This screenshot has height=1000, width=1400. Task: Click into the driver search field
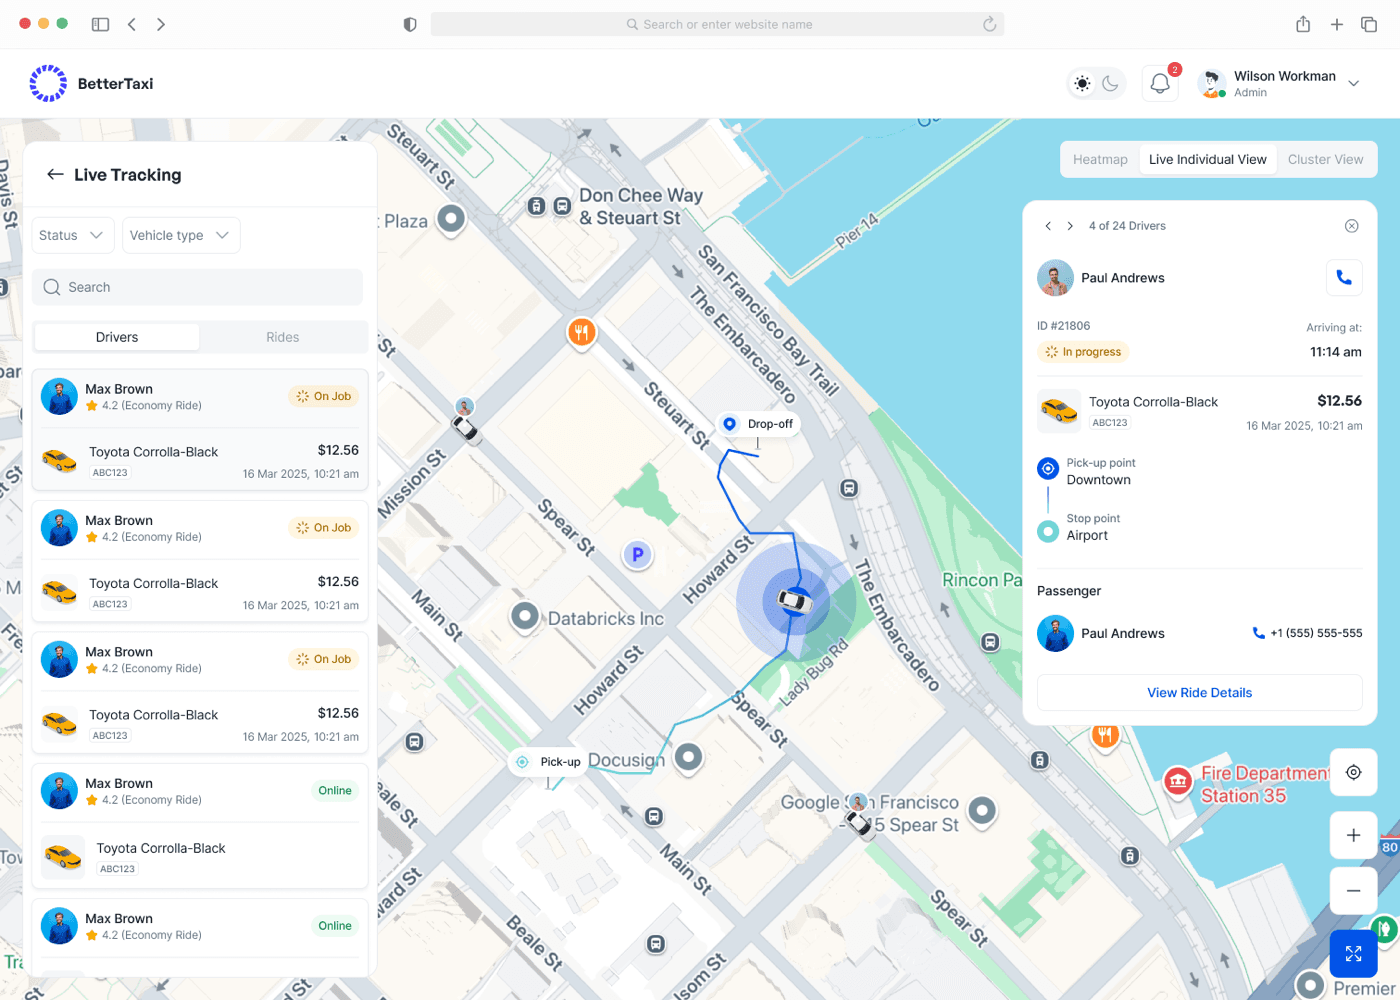197,287
